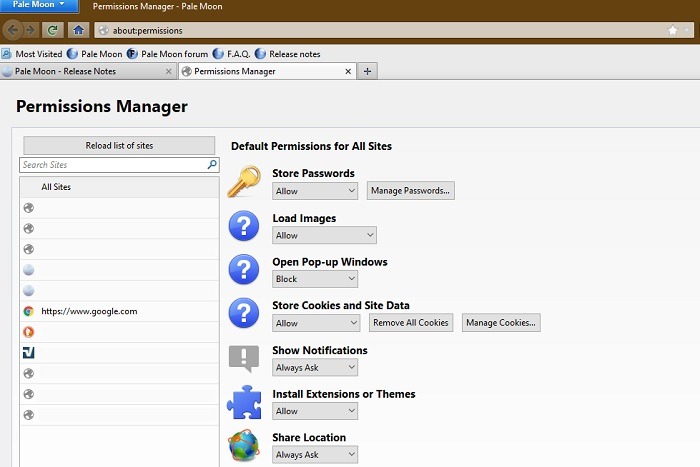Open the dropdown arrow next to the bookmark star
700x467 pixels.
(687, 30)
